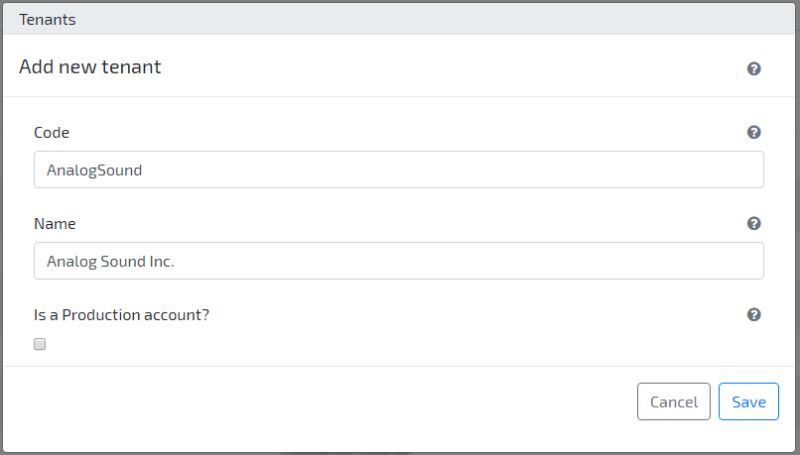Focus the Code input containing AnalogSound
Image resolution: width=800 pixels, height=455 pixels.
point(398,169)
